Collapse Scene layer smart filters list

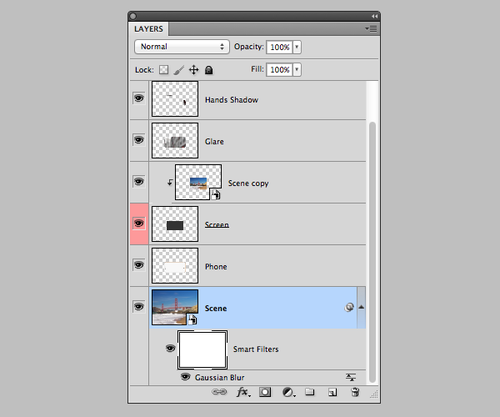click(x=361, y=307)
